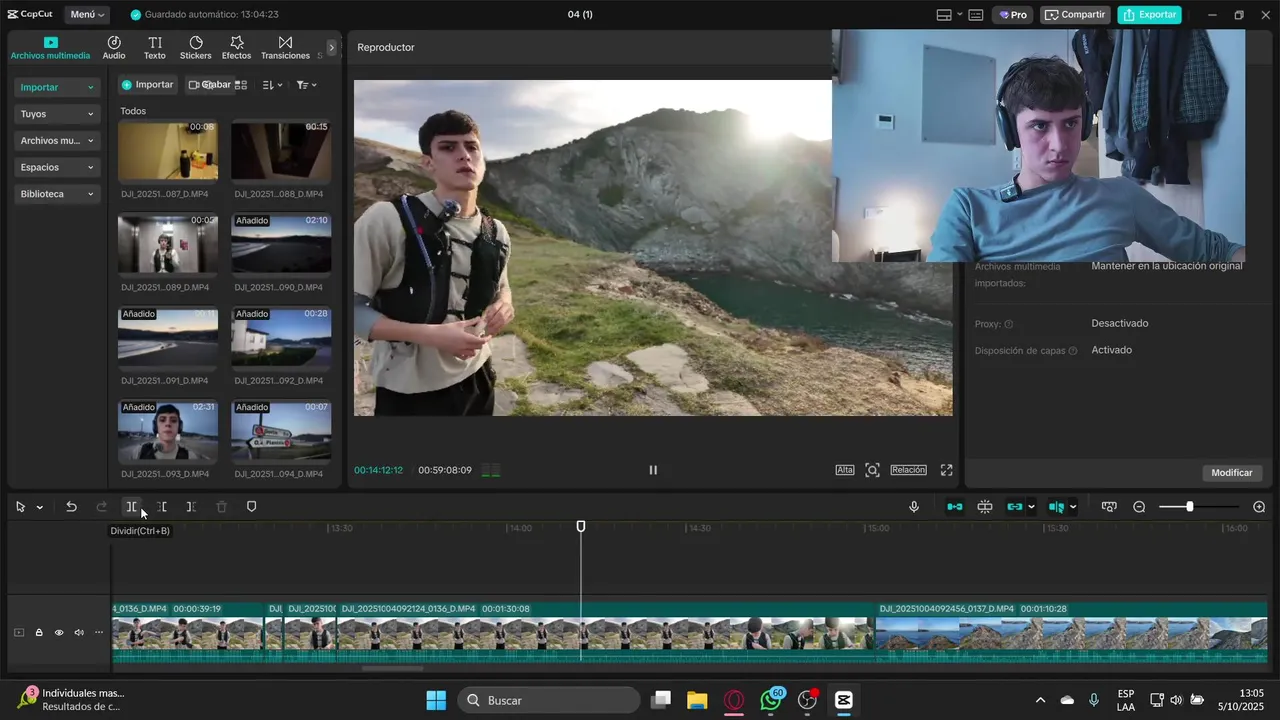The image size is (1280, 720).
Task: Open video track more options (three dots)
Action: pyautogui.click(x=99, y=632)
